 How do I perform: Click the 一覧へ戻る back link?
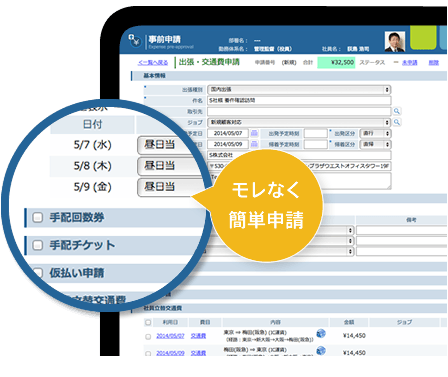[153, 62]
